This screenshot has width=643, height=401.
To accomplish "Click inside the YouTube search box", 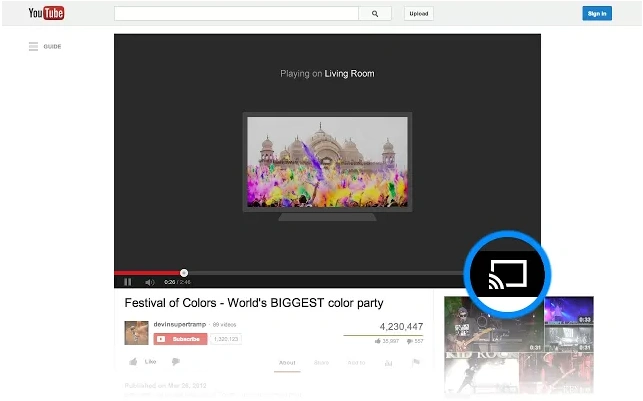I will [236, 14].
